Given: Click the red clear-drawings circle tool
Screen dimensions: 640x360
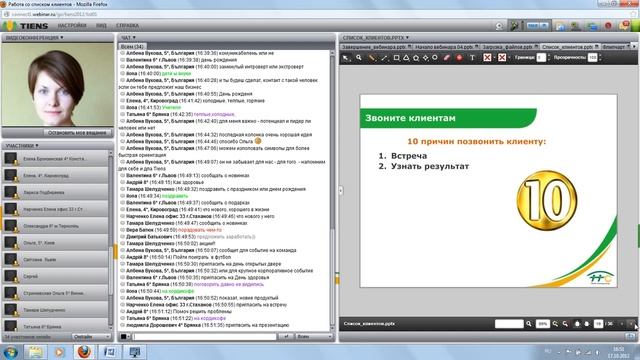Looking at the screenshot, I should [460, 58].
